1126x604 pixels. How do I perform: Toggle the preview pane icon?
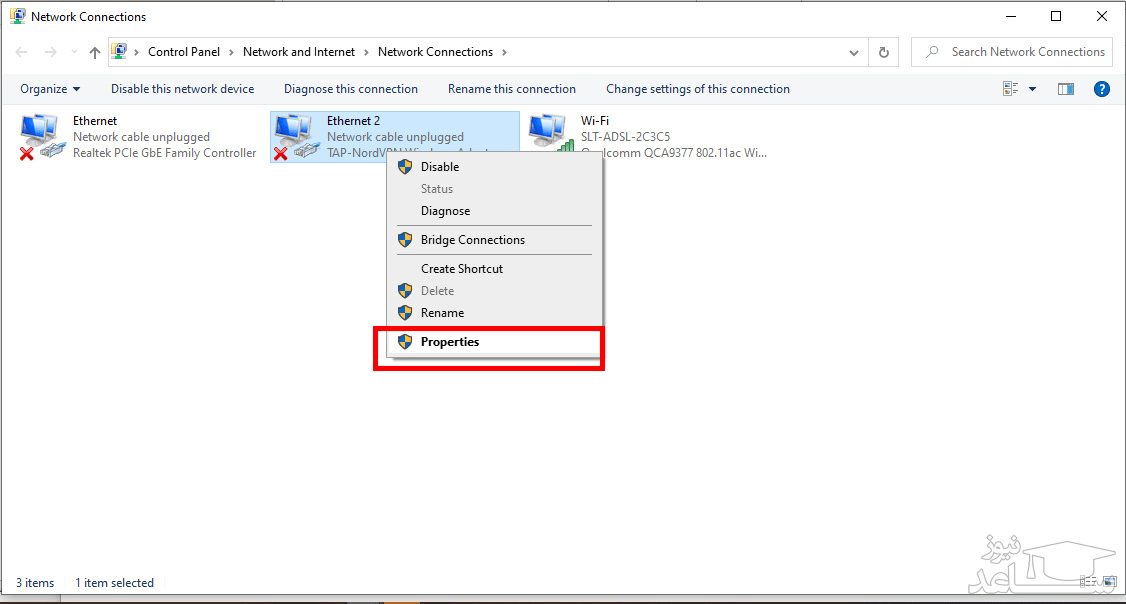[x=1066, y=89]
